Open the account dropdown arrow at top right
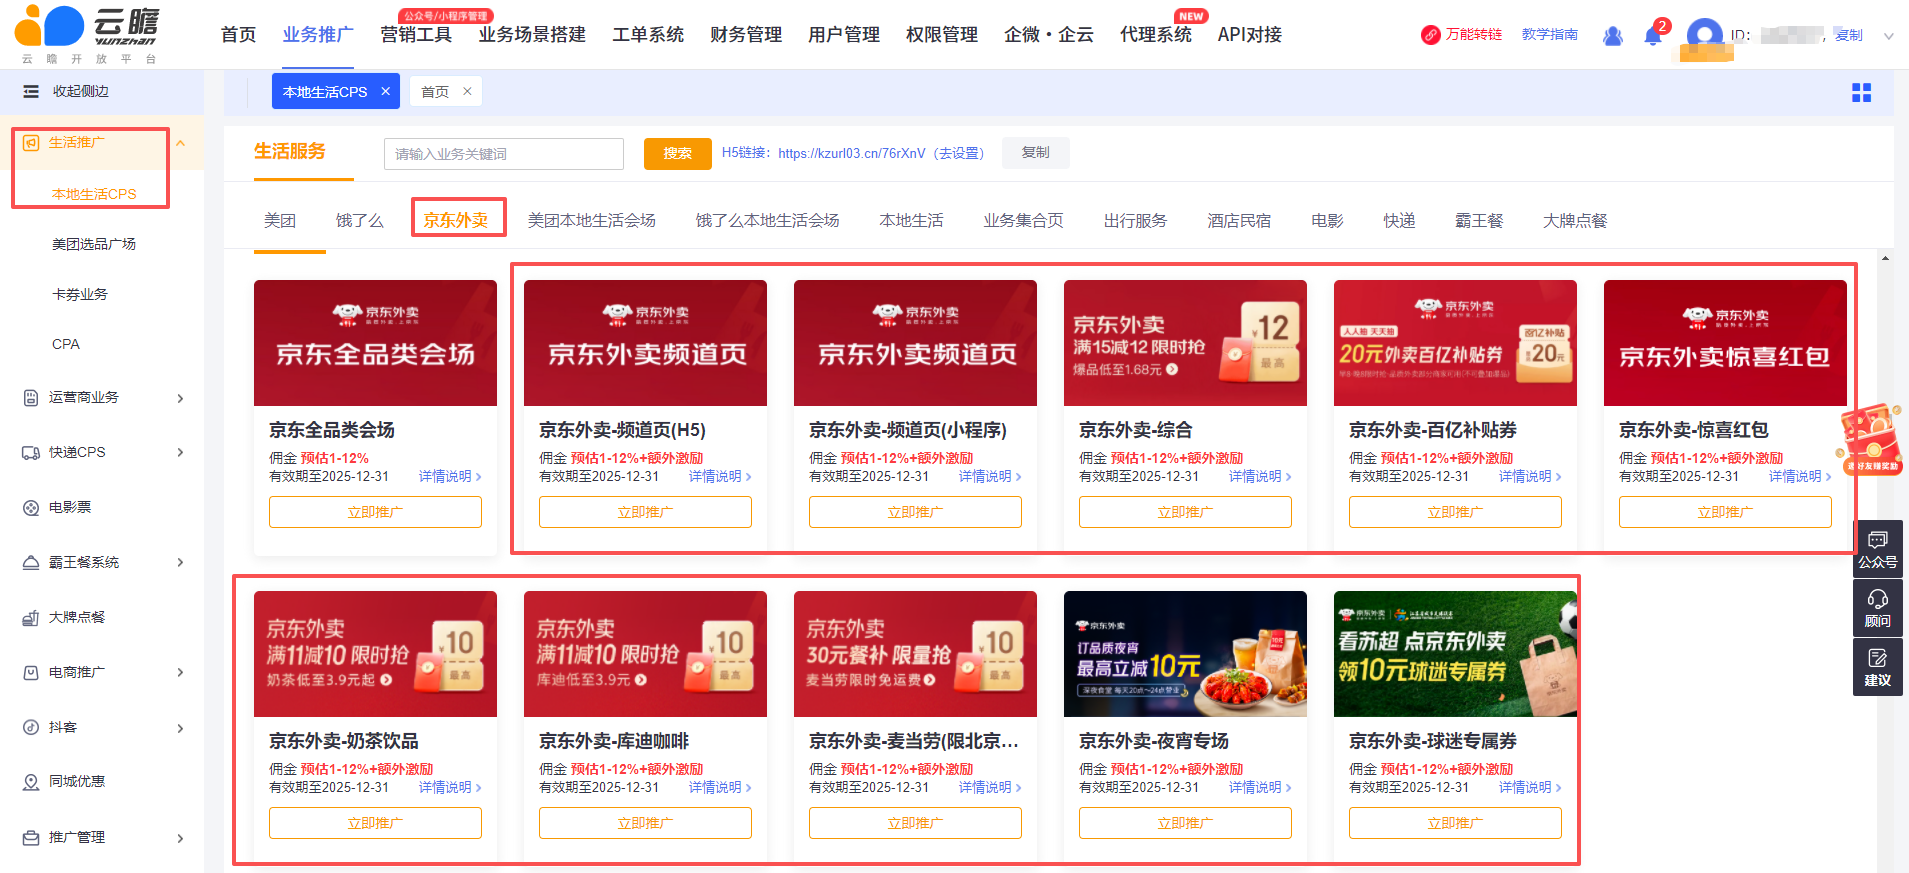Image resolution: width=1909 pixels, height=873 pixels. click(1889, 36)
